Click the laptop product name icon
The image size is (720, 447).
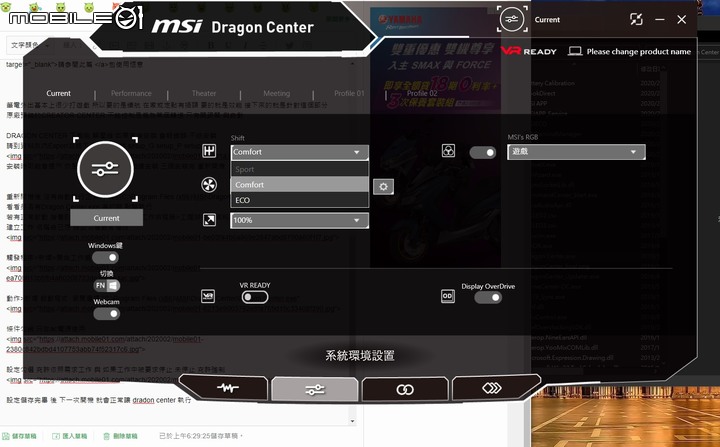575,51
